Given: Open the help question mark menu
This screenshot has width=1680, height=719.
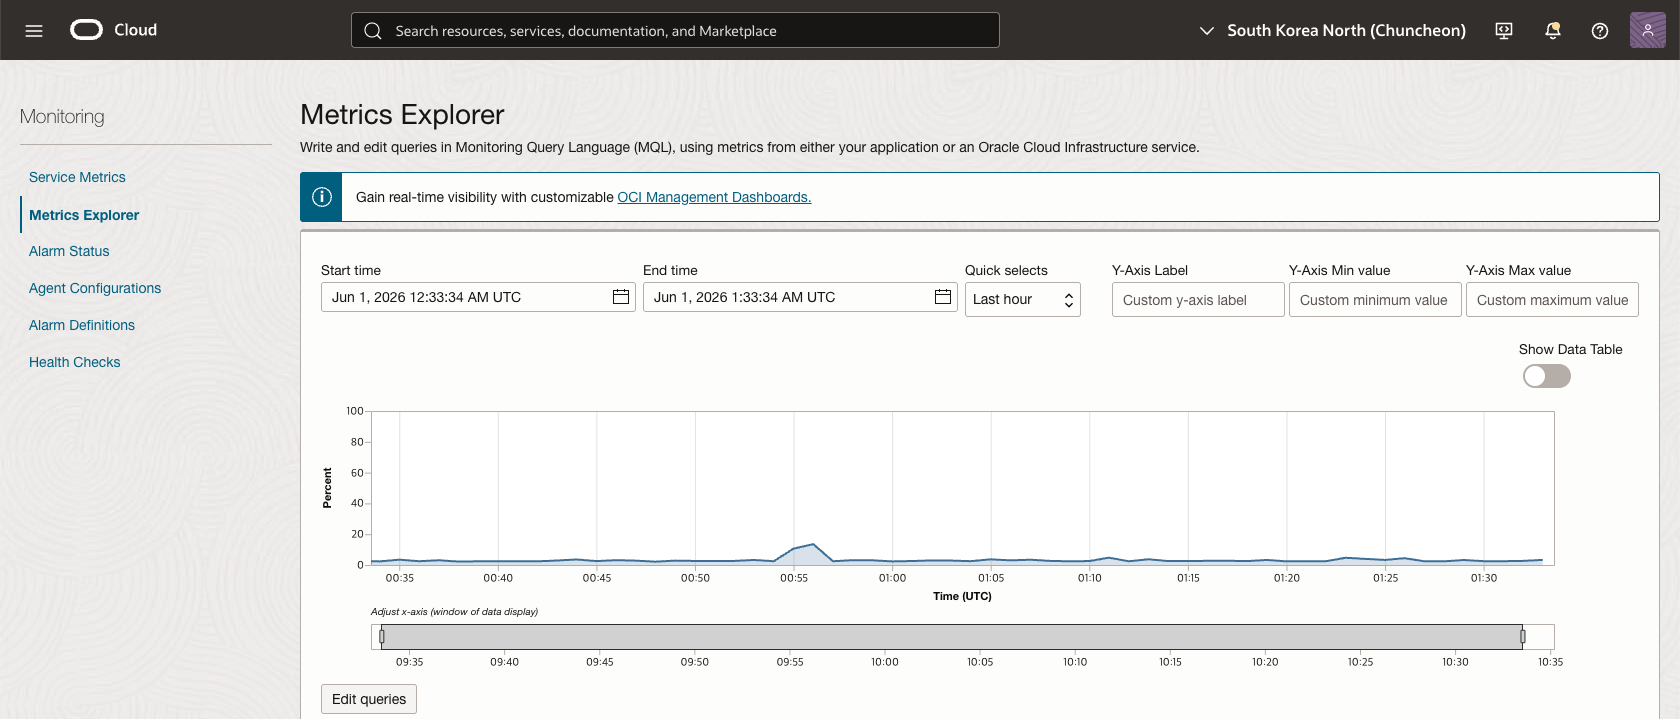Looking at the screenshot, I should 1600,31.
